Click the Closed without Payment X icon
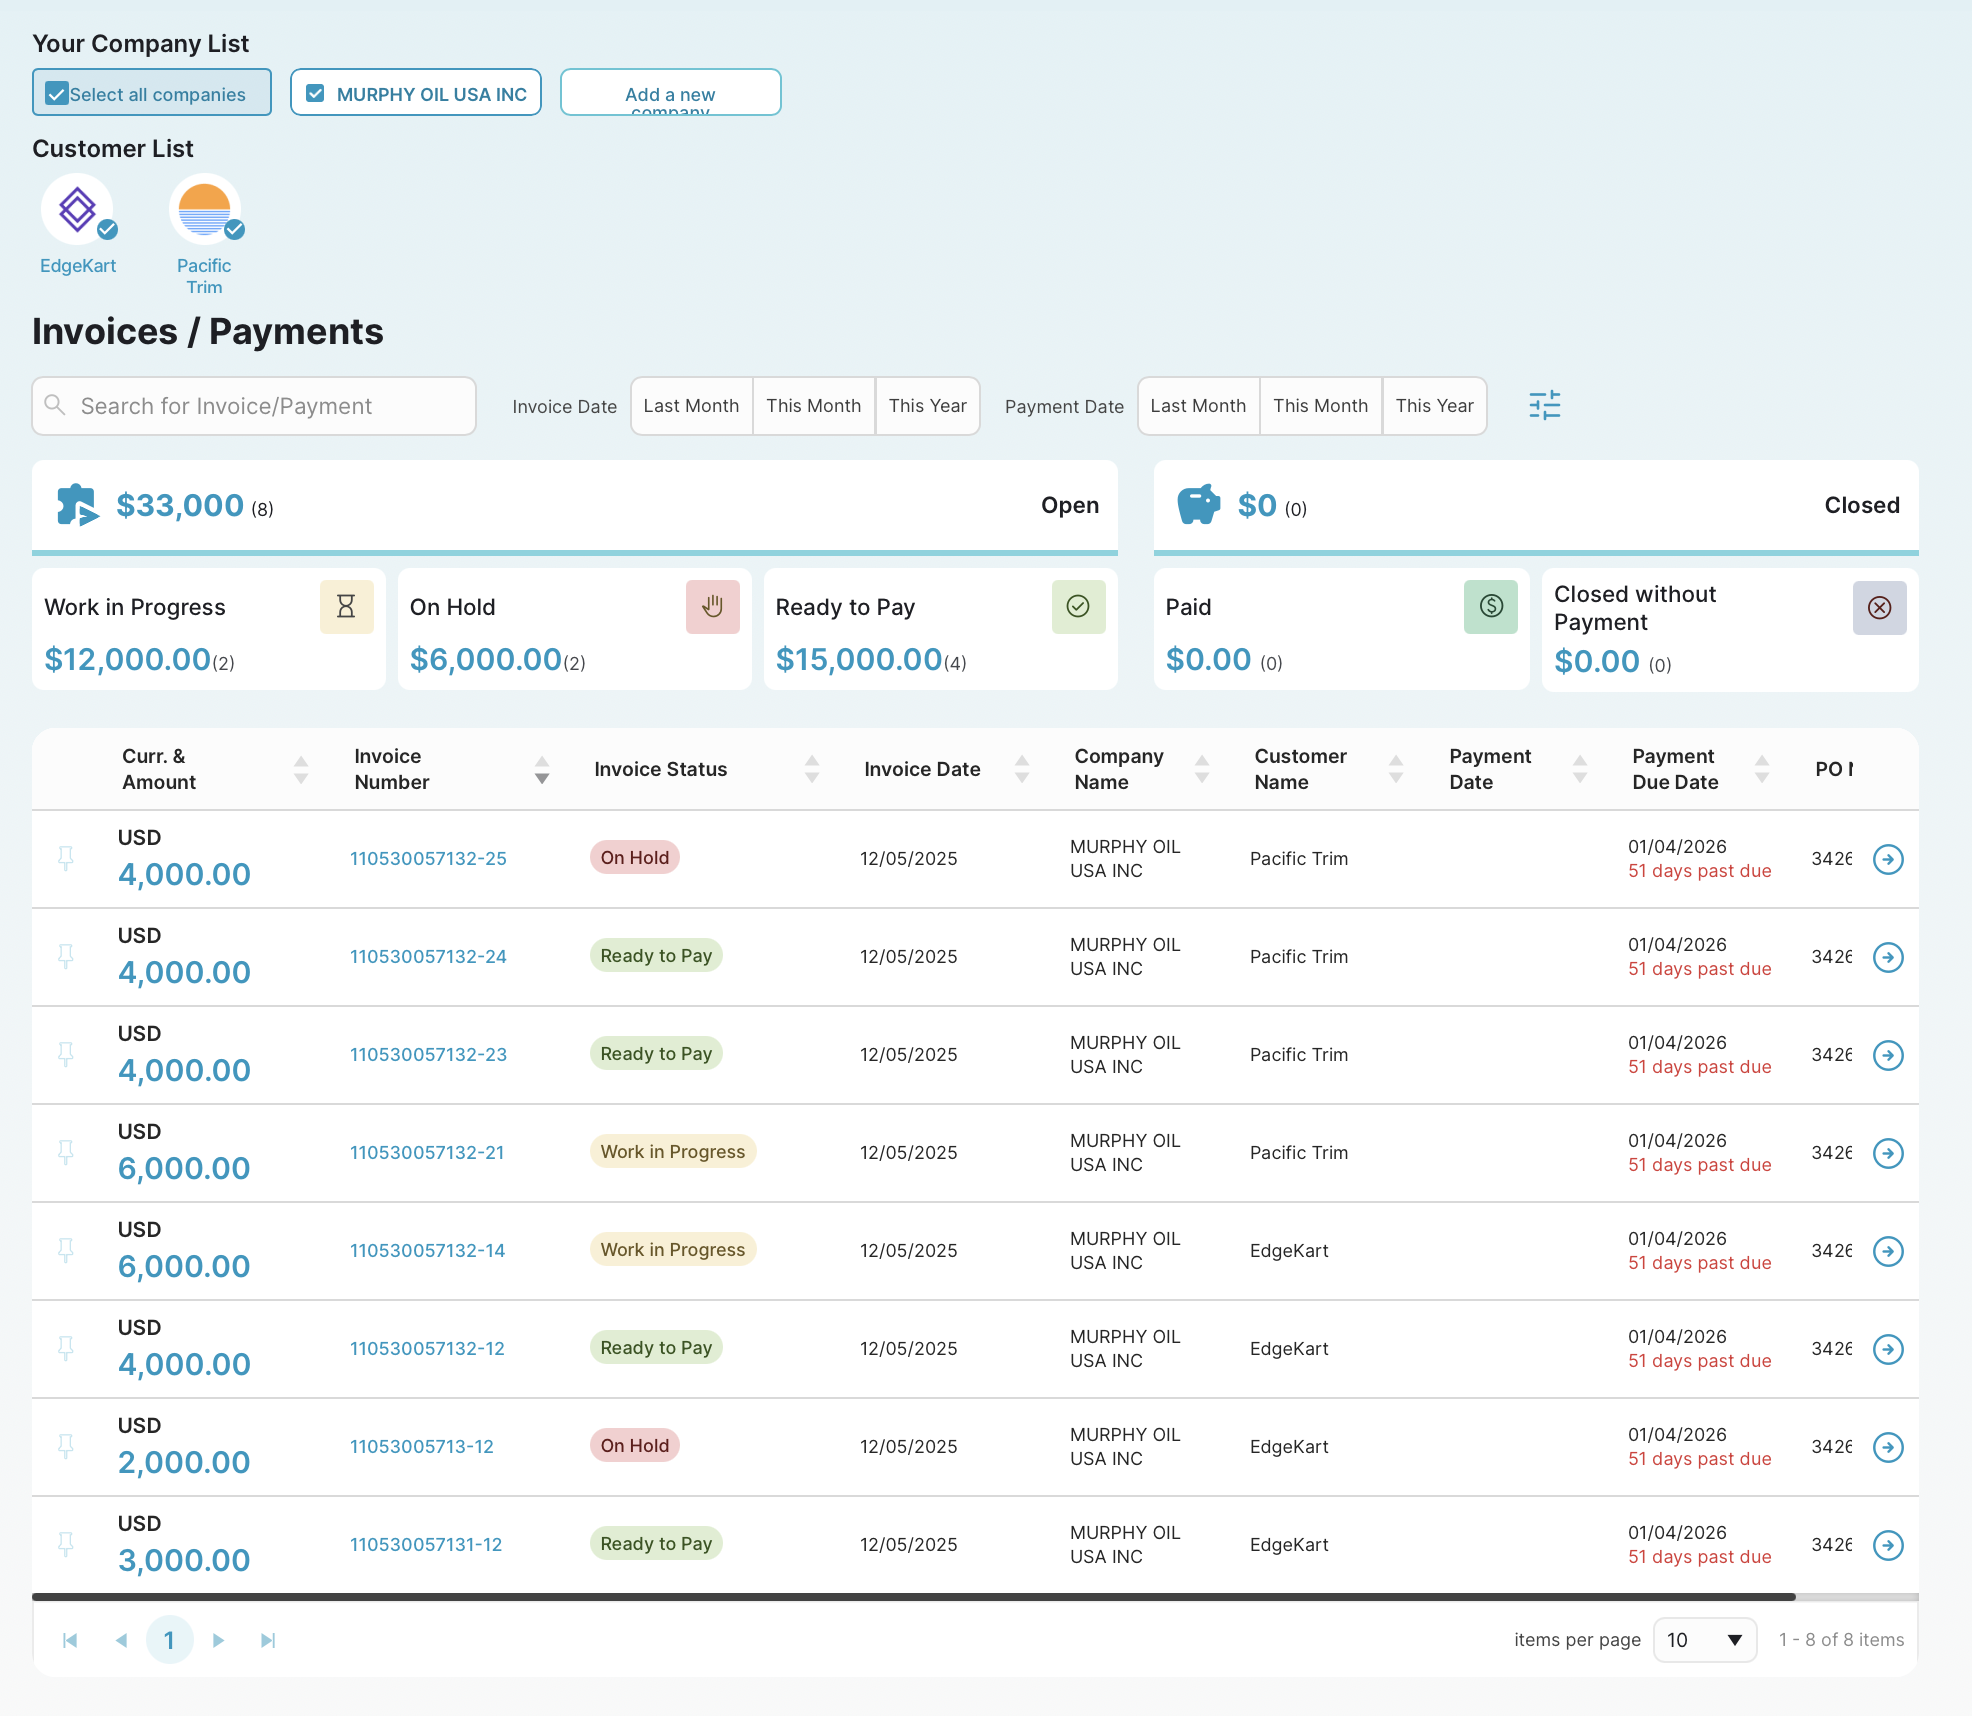The width and height of the screenshot is (1972, 1716). [x=1879, y=608]
